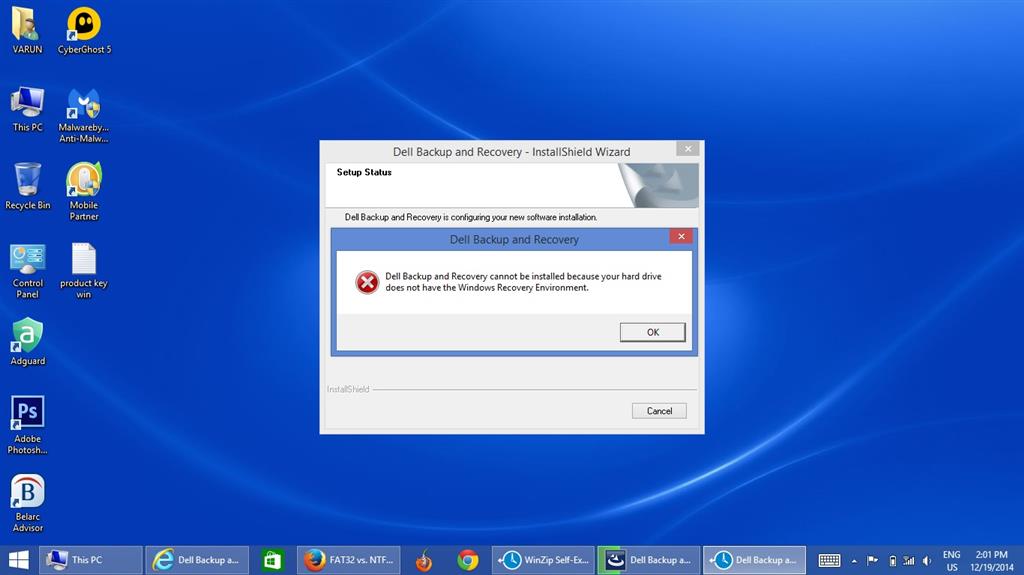The height and width of the screenshot is (575, 1024).
Task: Check battery status tray icon
Action: coord(892,561)
